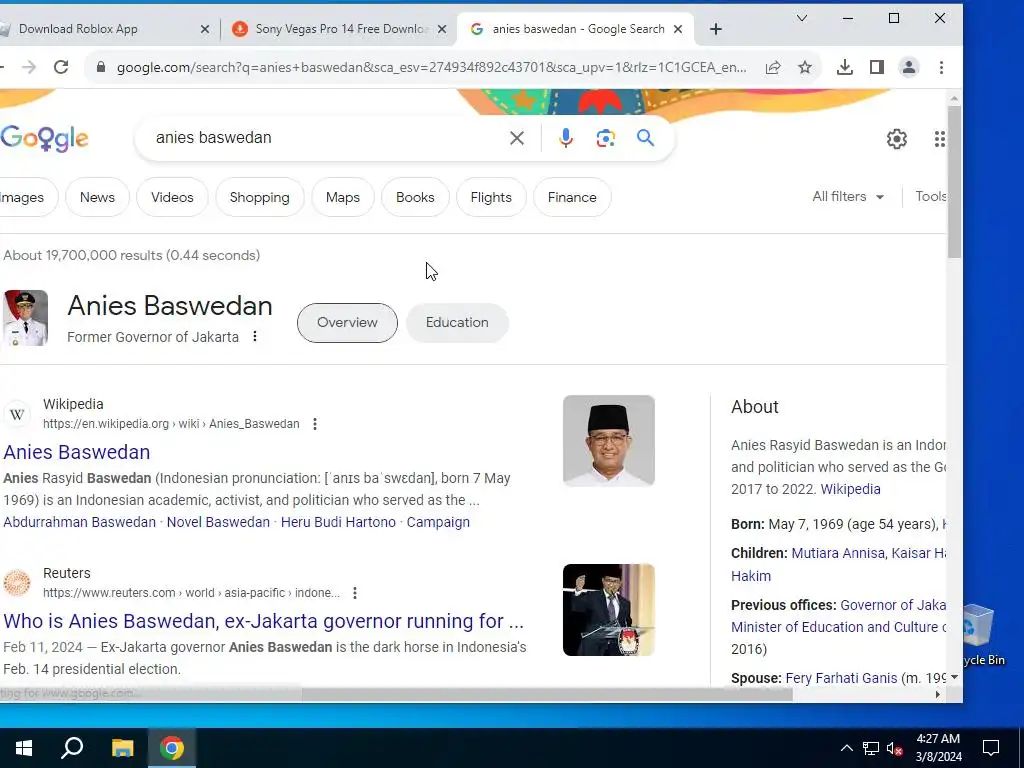Viewport: 1024px width, 768px height.
Task: Click the horizontal scrollbar right arrow
Action: [938, 694]
